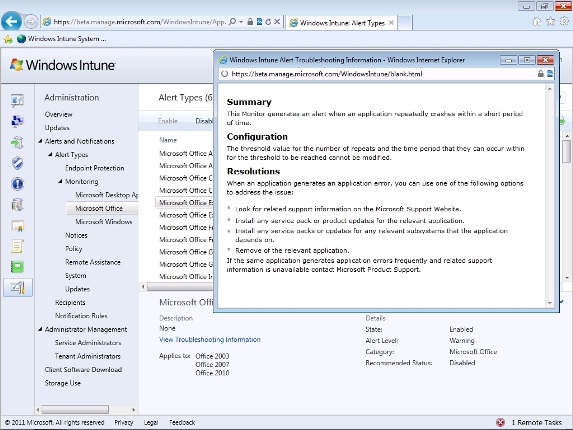Screen dimensions: 573x430
Task: Select Microsoft Office tree item
Action: 99,208
